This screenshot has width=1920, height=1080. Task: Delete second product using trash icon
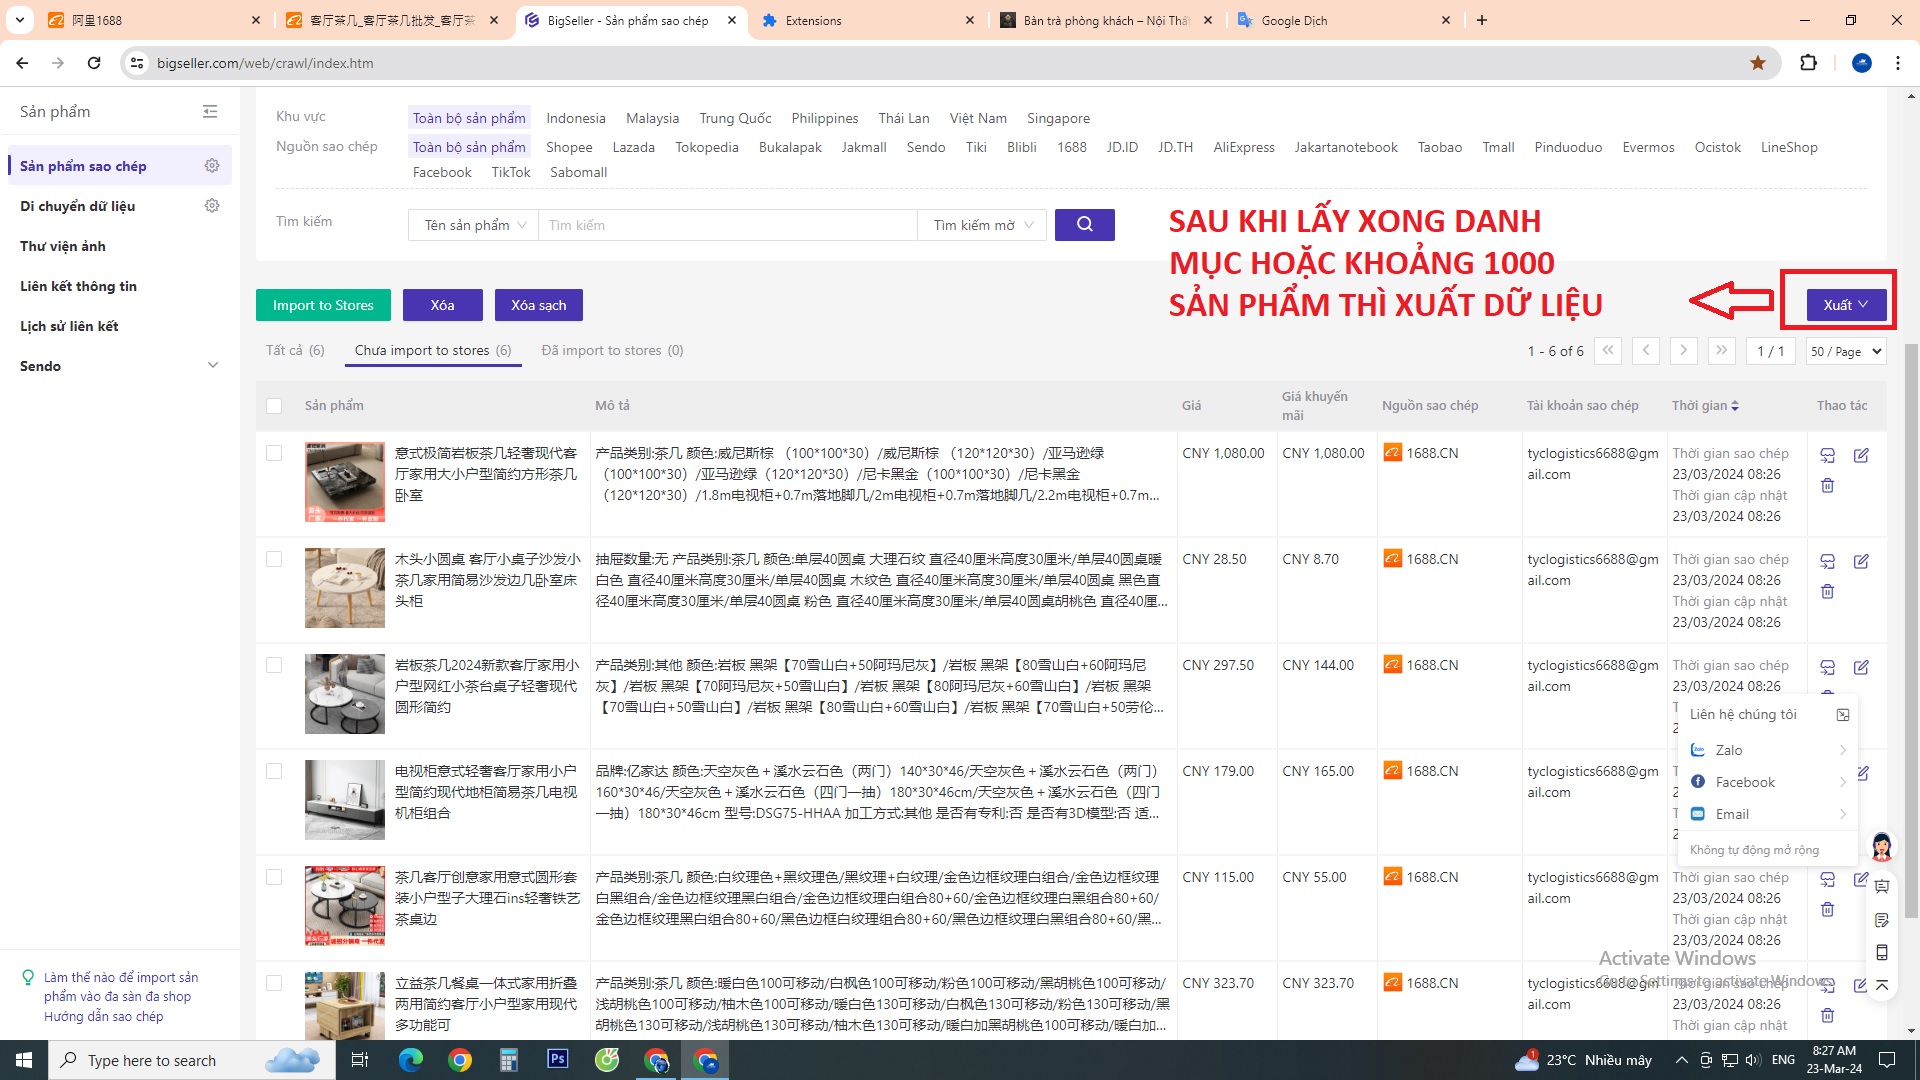coord(1827,592)
